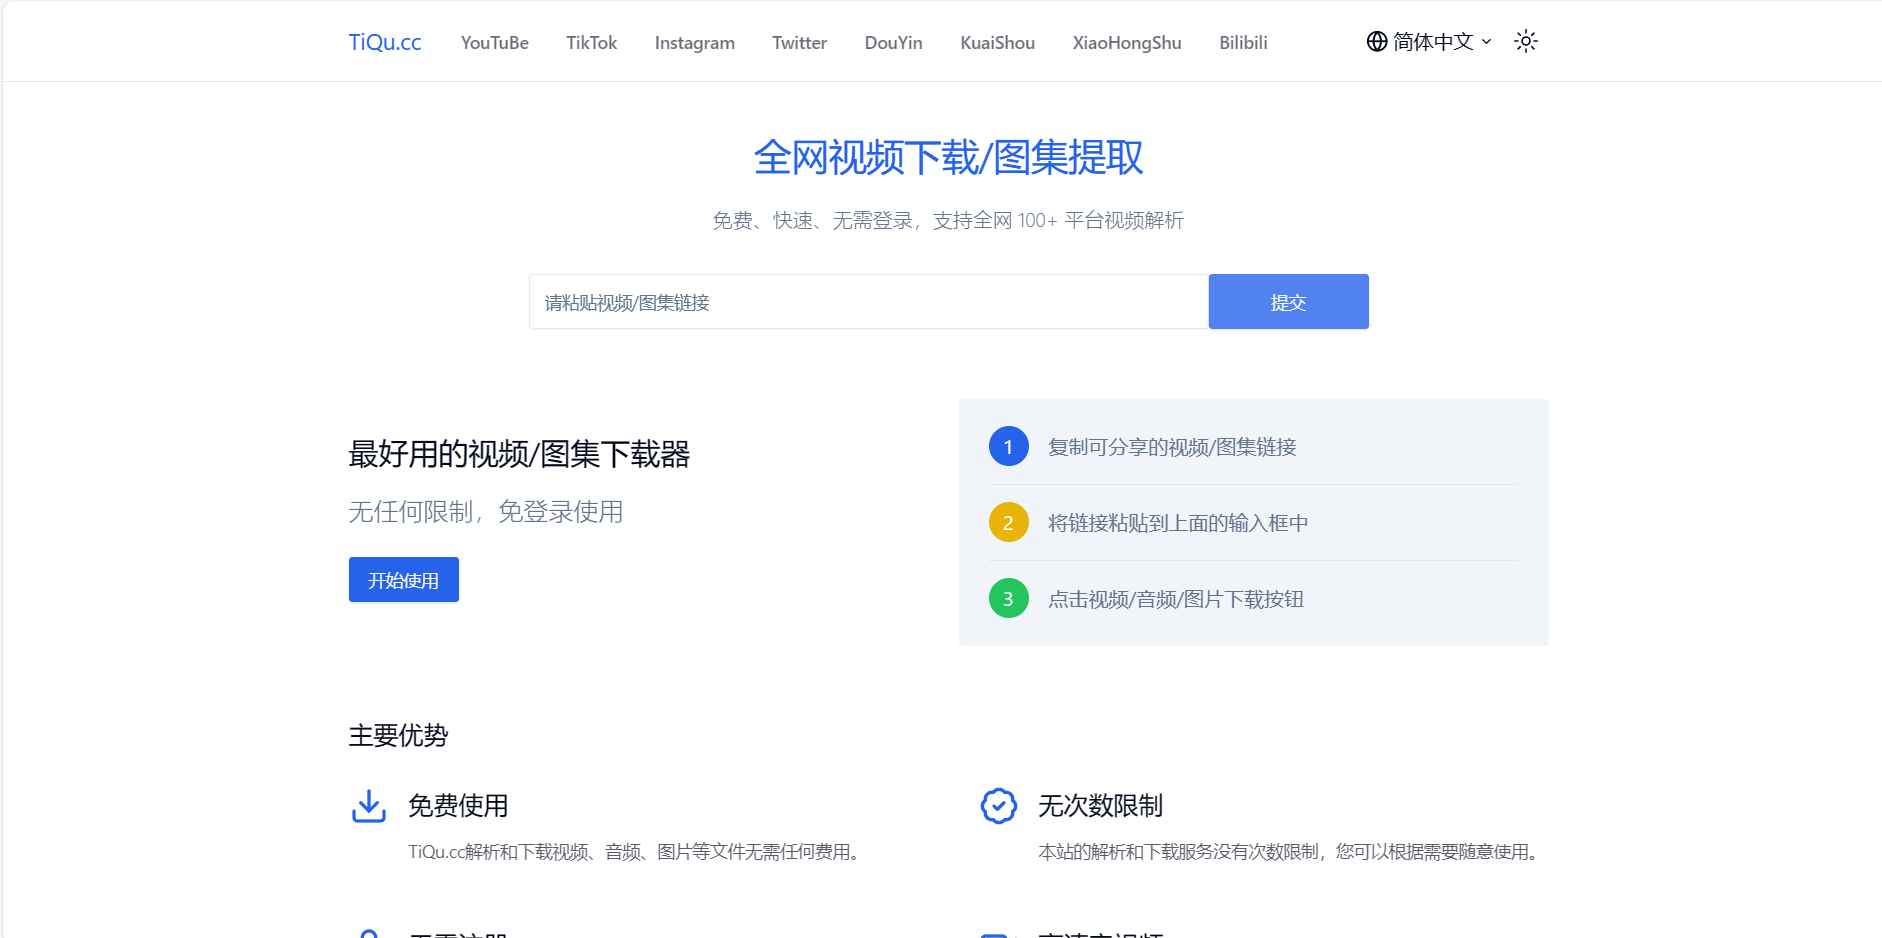Select KuaiShou in the top navigation
Image resolution: width=1882 pixels, height=938 pixels.
997,43
